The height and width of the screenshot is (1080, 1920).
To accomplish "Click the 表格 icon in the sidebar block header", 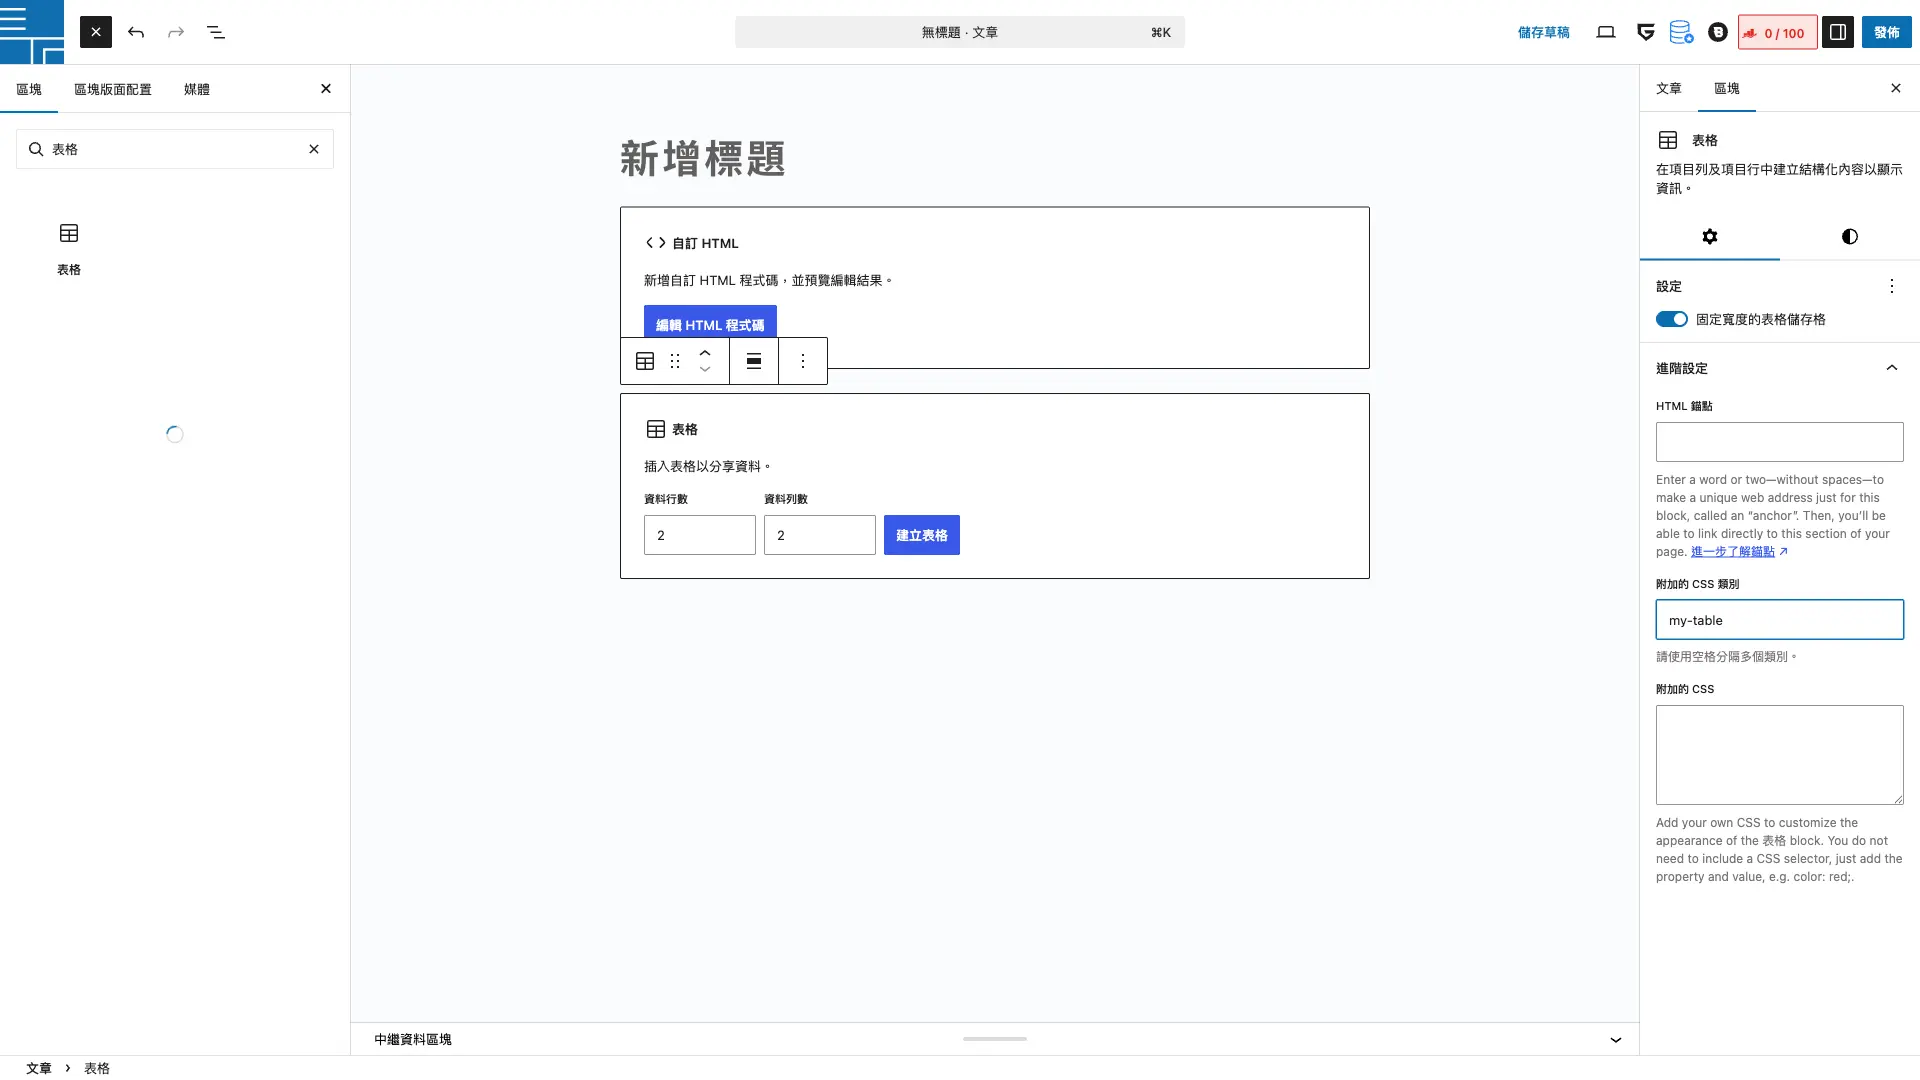I will pyautogui.click(x=1668, y=140).
